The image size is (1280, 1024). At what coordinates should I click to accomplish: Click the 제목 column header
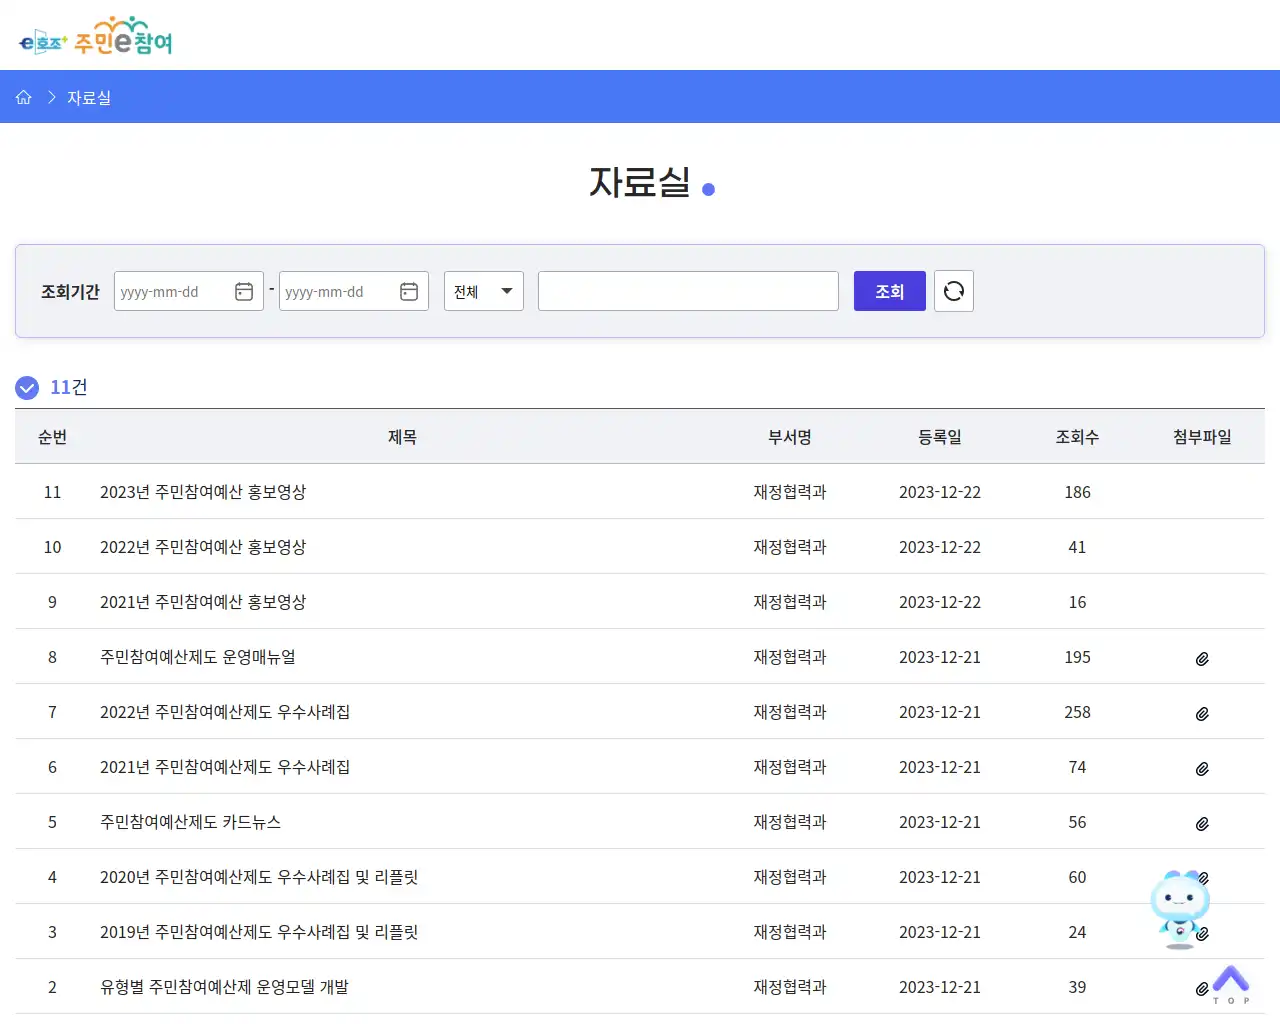[x=402, y=437]
